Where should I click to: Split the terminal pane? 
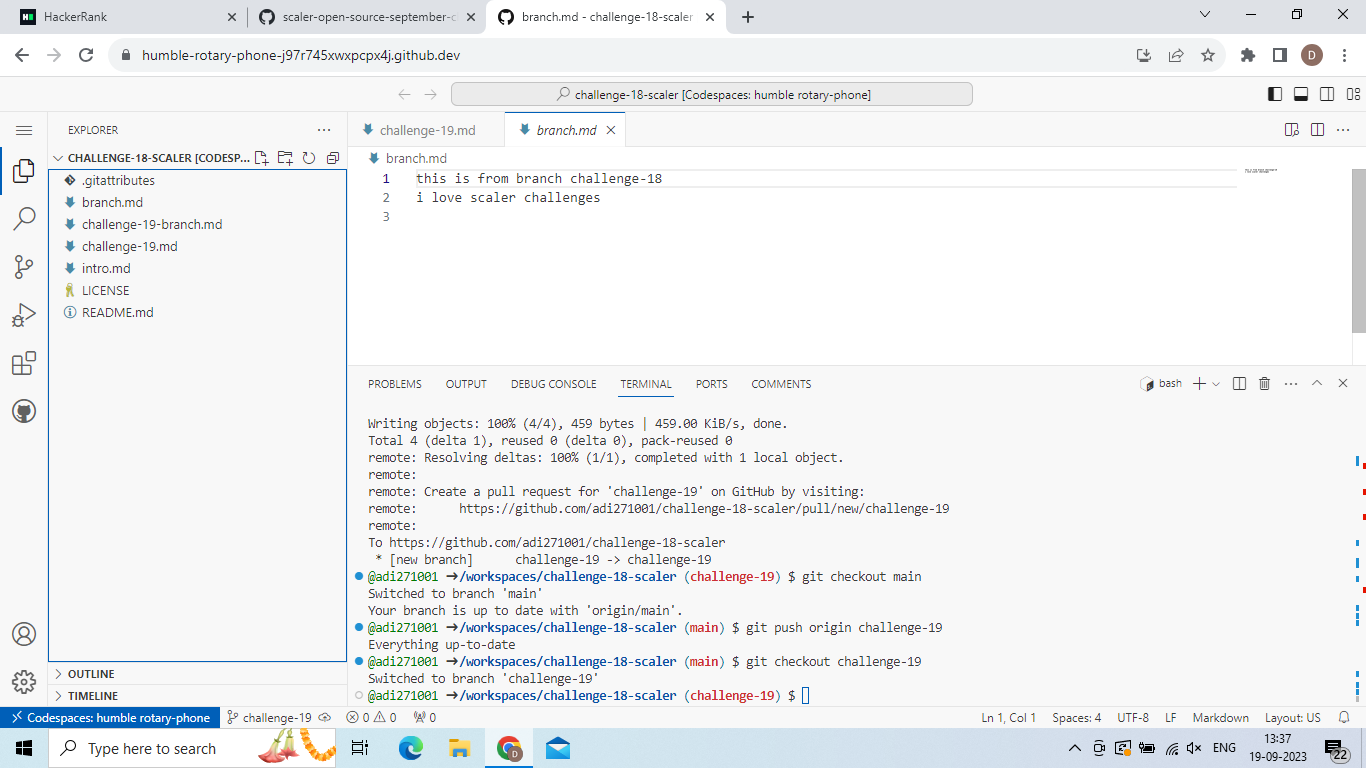click(x=1239, y=383)
